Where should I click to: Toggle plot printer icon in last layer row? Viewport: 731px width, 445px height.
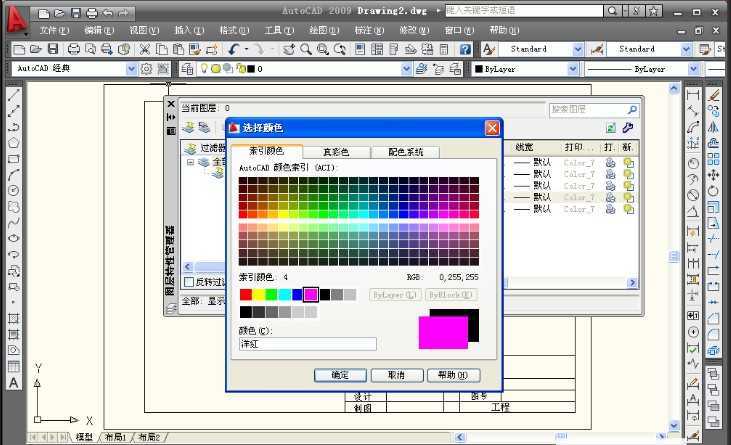(610, 209)
